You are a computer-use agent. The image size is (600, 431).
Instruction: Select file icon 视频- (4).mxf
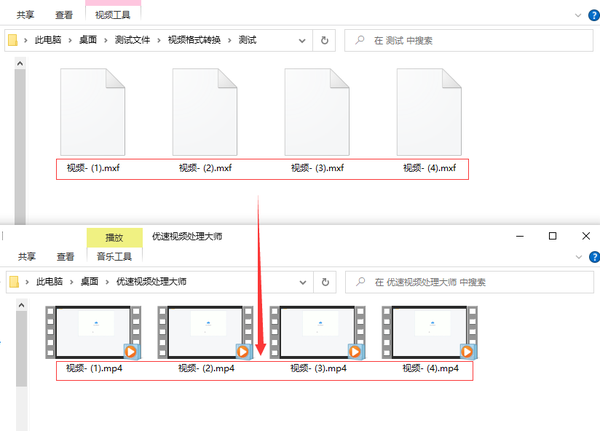[429, 112]
